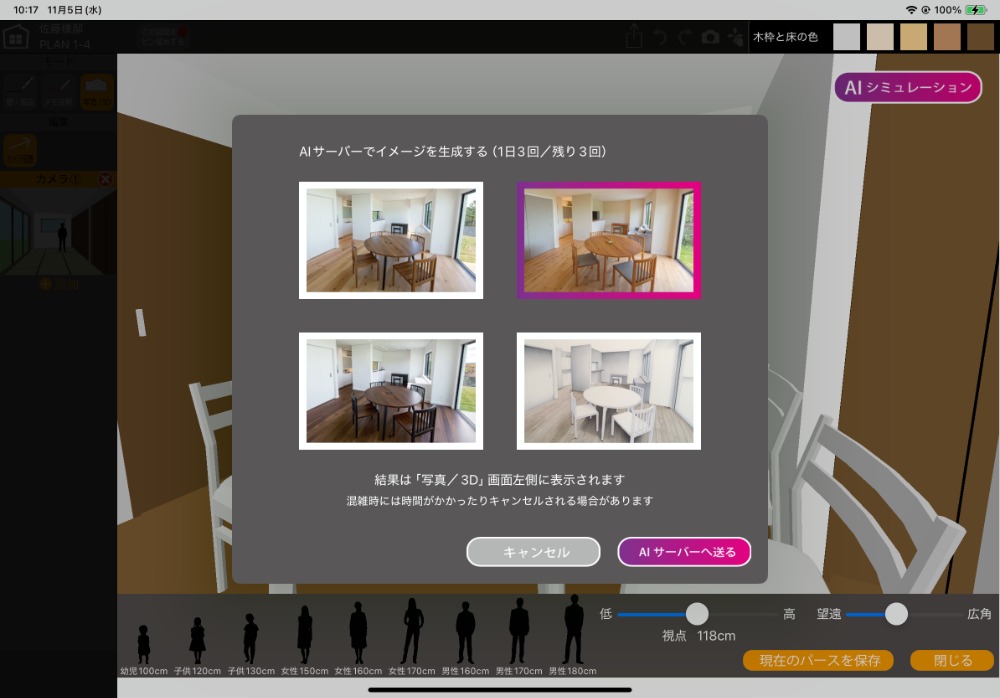Image resolution: width=1000 pixels, height=698 pixels.
Task: Select the top-left natural wood style thumbnail
Action: (391, 240)
